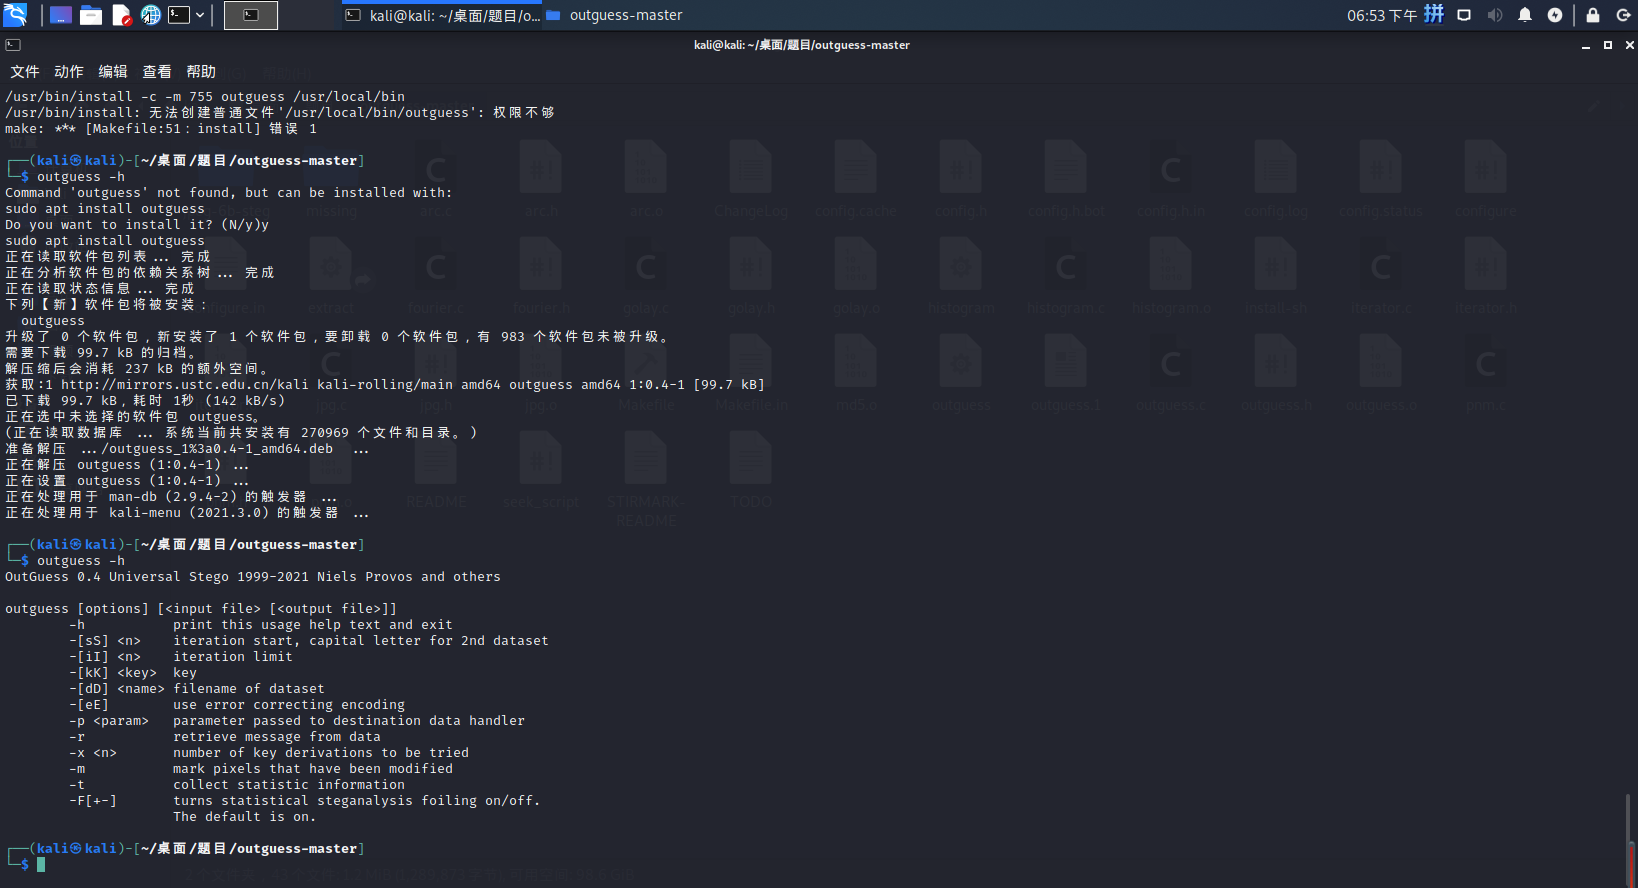Click the log out icon
The image size is (1638, 888).
1623,15
